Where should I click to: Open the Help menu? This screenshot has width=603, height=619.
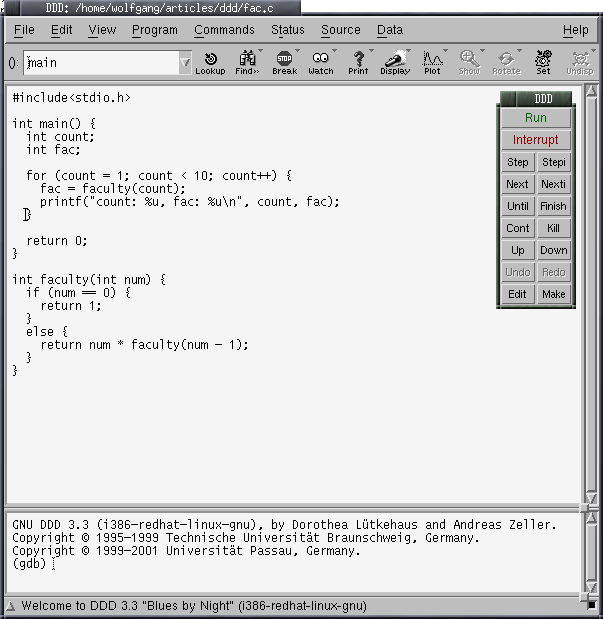click(x=576, y=30)
